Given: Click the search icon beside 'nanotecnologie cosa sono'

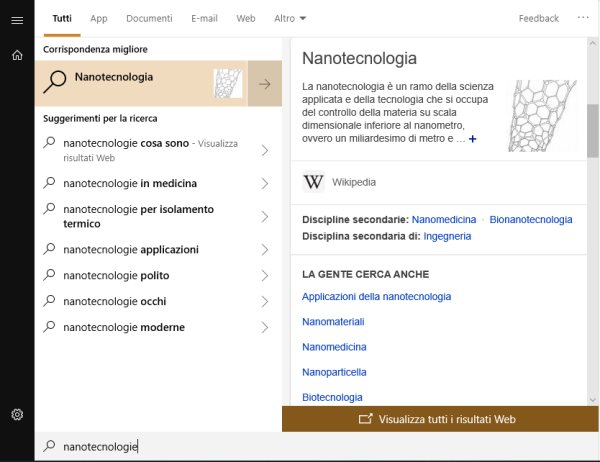Looking at the screenshot, I should point(49,142).
